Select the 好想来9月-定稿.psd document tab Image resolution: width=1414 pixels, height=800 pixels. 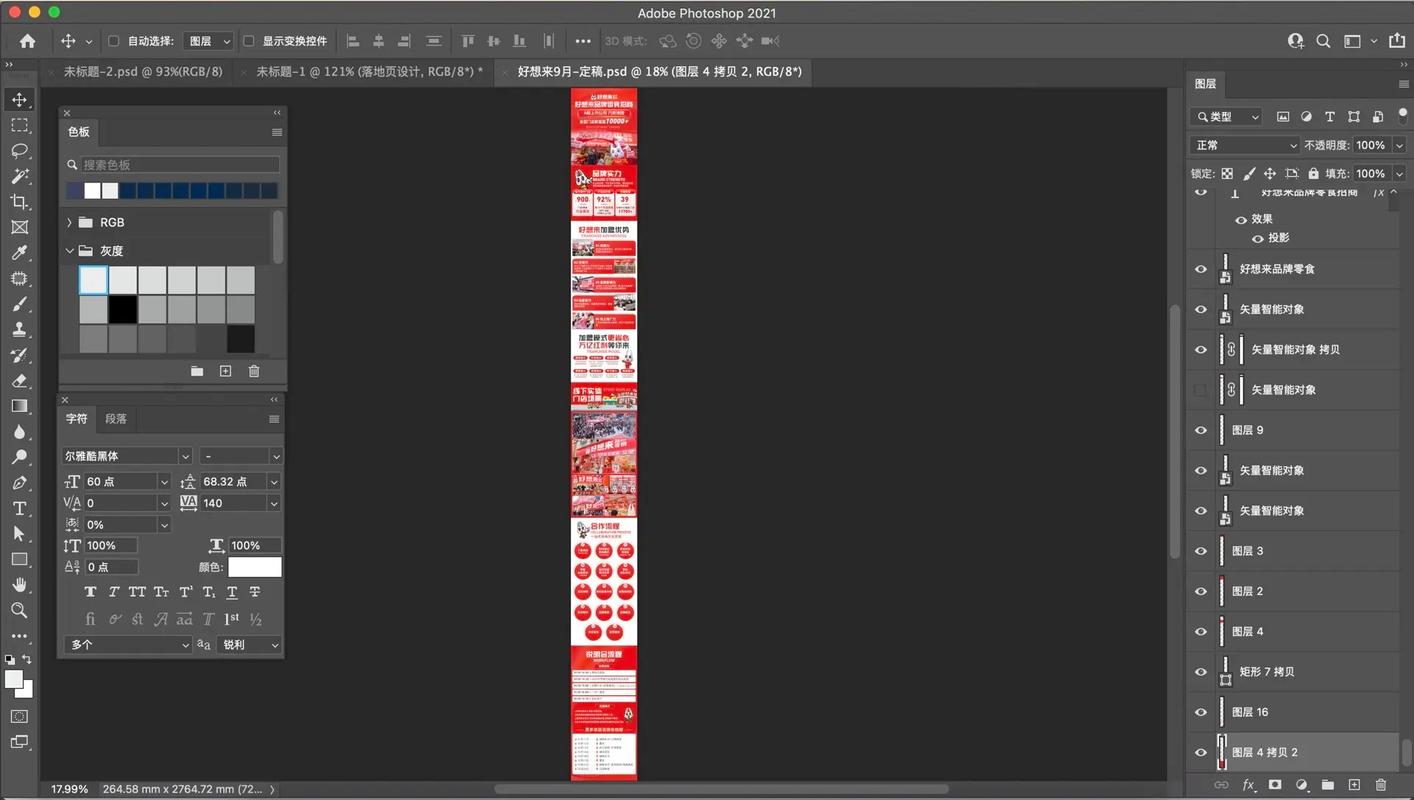(x=659, y=72)
